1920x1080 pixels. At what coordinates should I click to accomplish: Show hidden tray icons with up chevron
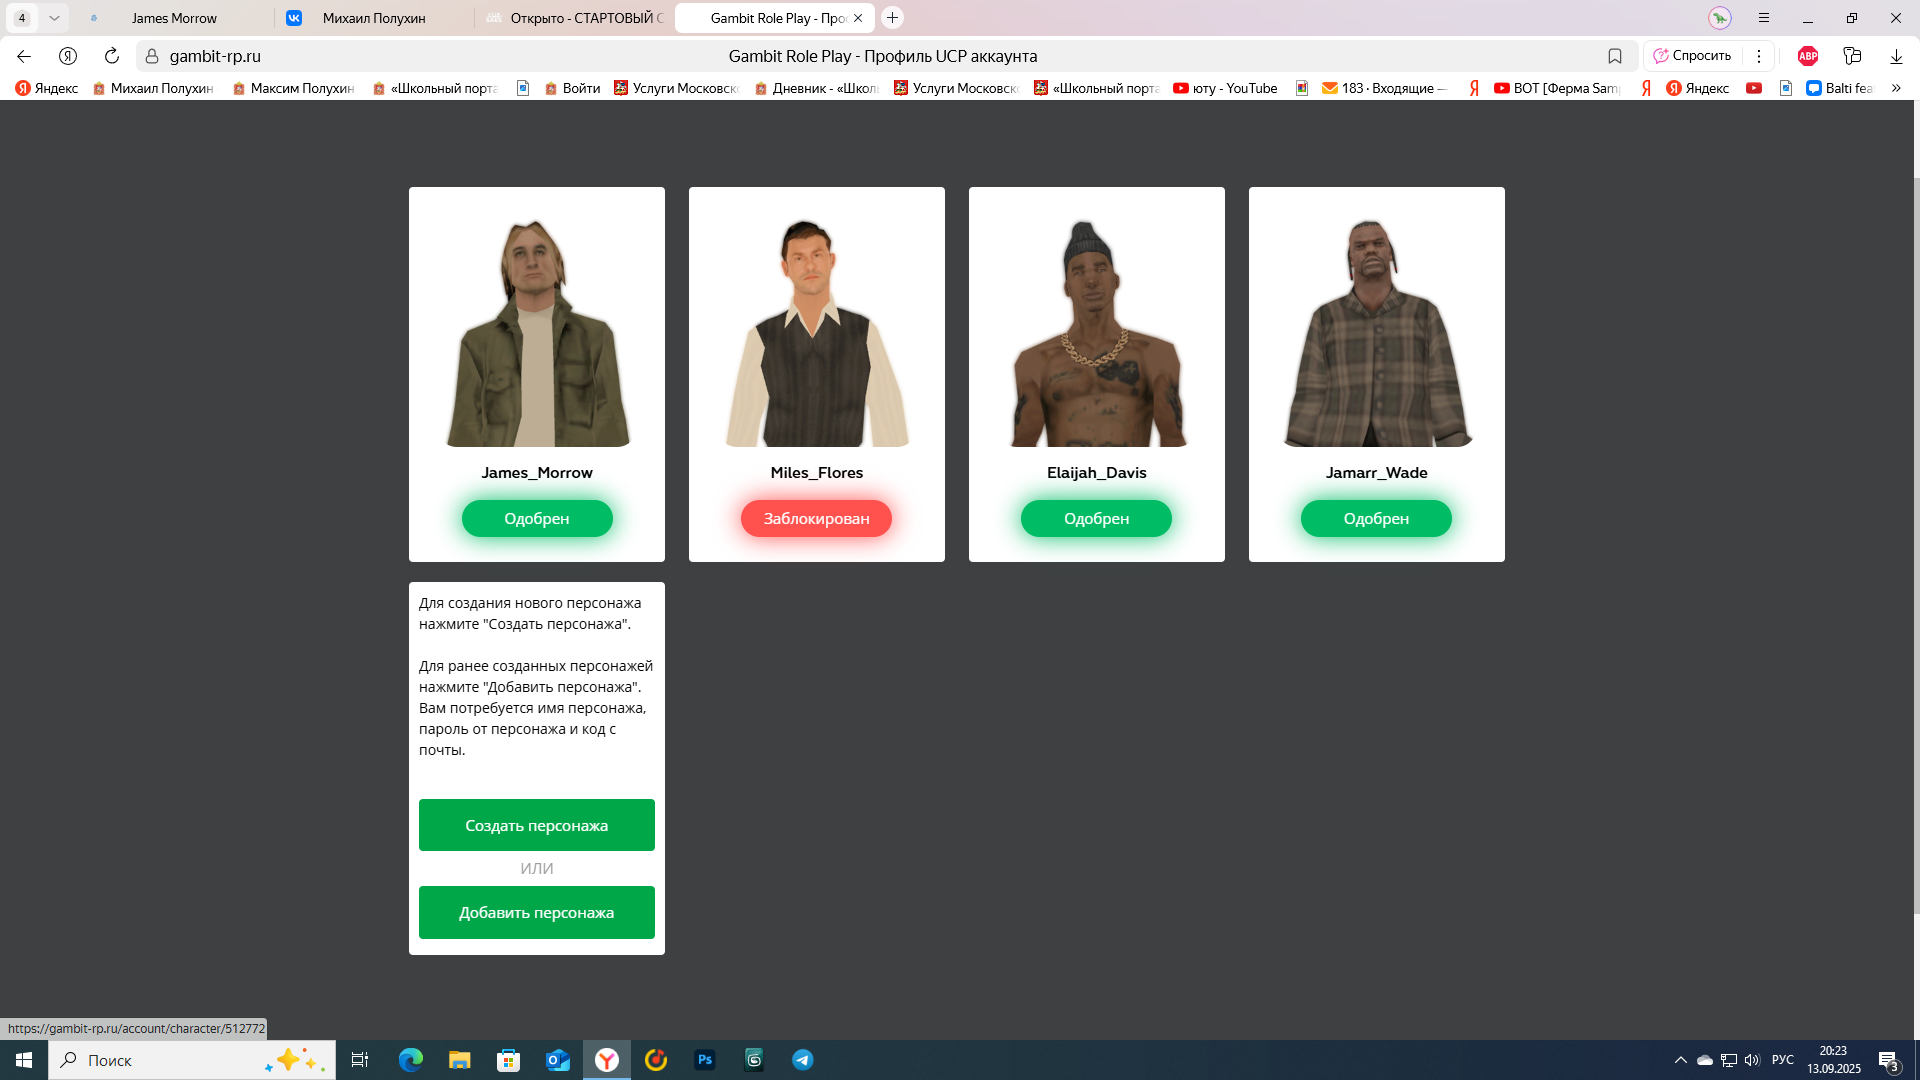(1681, 1060)
